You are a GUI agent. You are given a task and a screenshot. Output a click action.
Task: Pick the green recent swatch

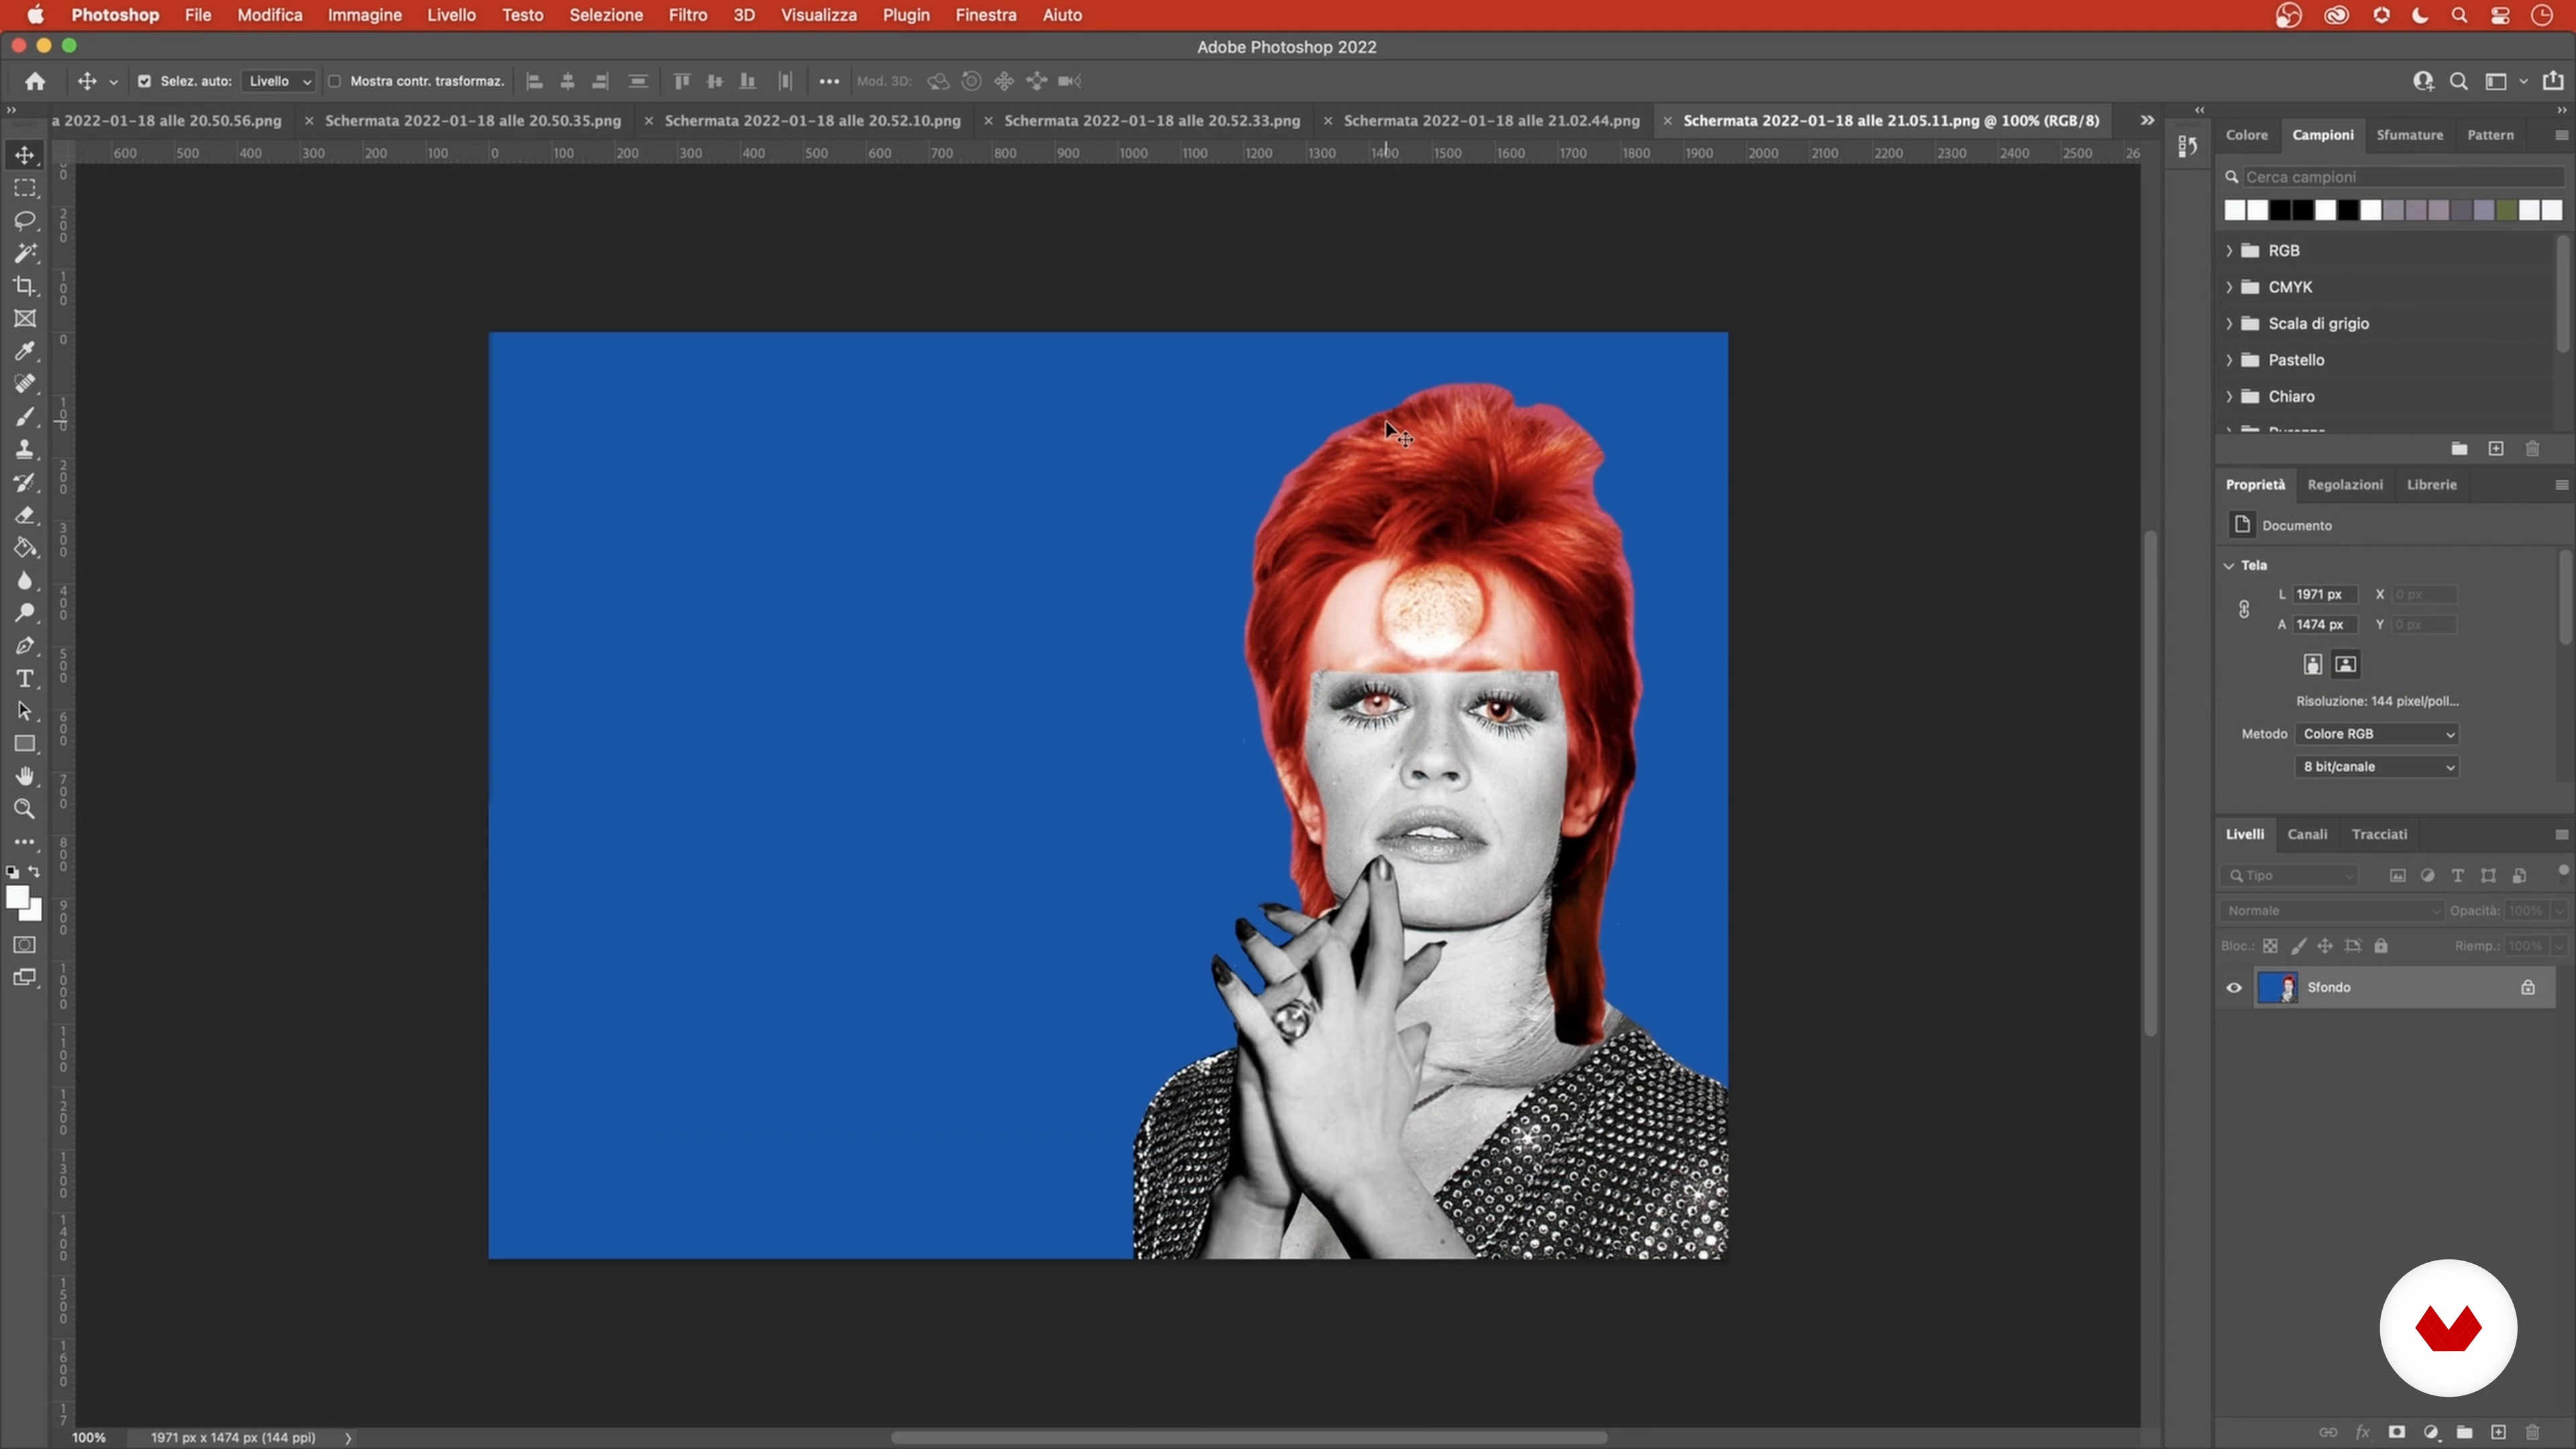pos(2507,210)
